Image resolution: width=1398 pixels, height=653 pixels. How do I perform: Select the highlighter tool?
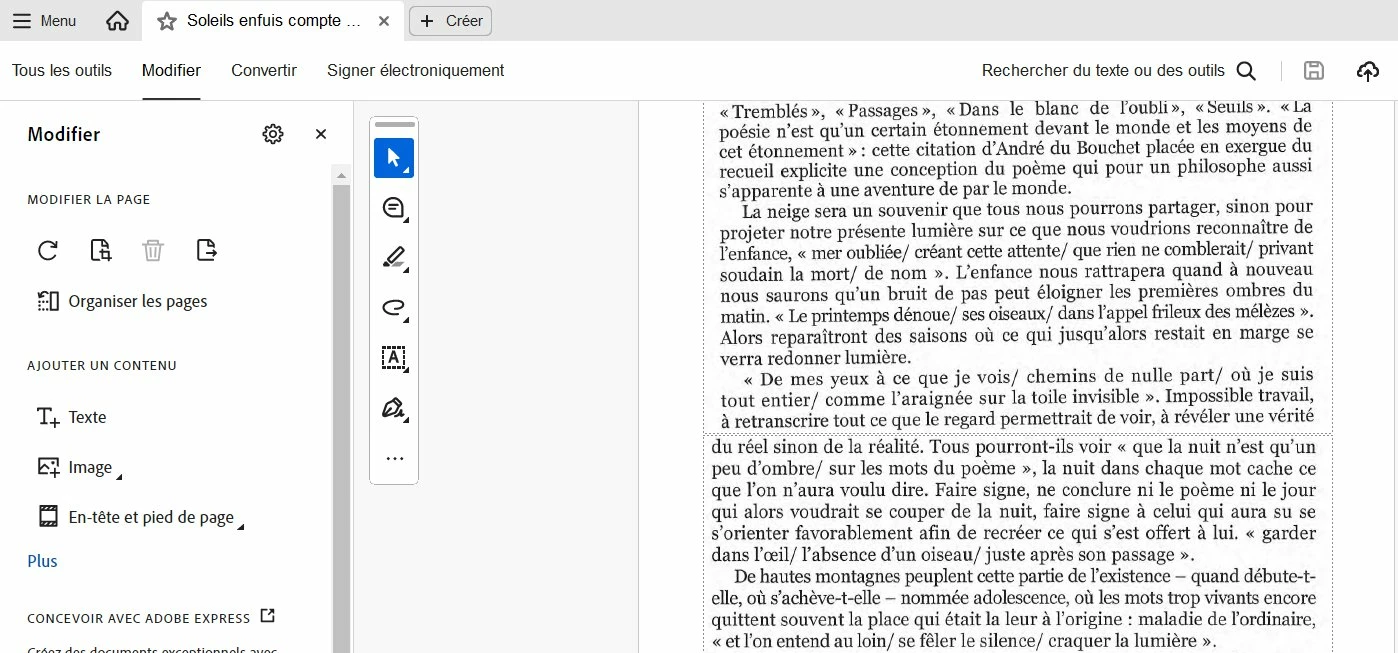[394, 258]
